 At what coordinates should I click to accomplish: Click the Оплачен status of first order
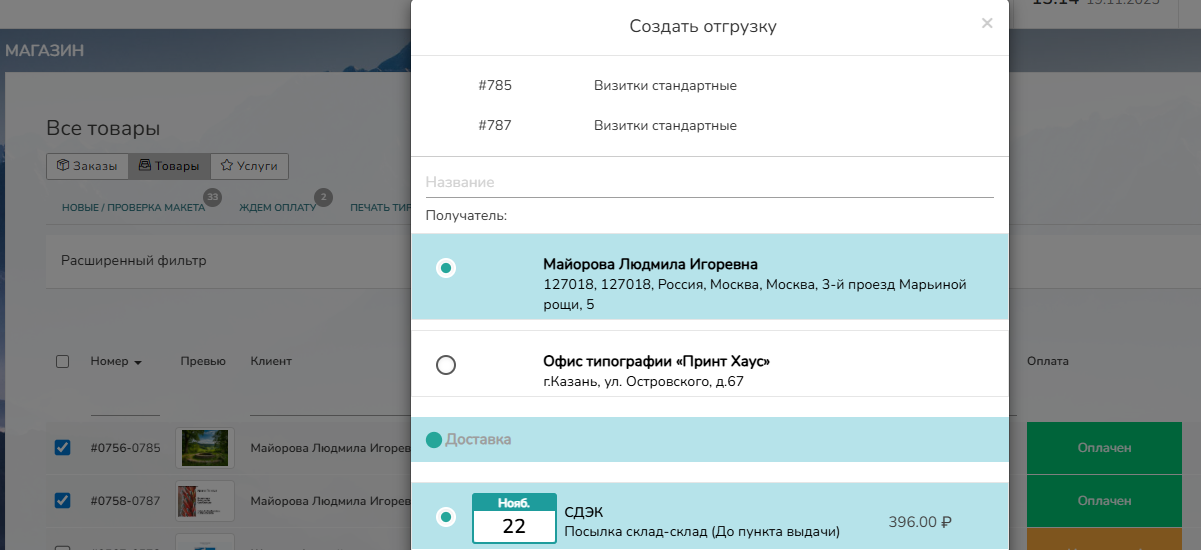coord(1104,448)
